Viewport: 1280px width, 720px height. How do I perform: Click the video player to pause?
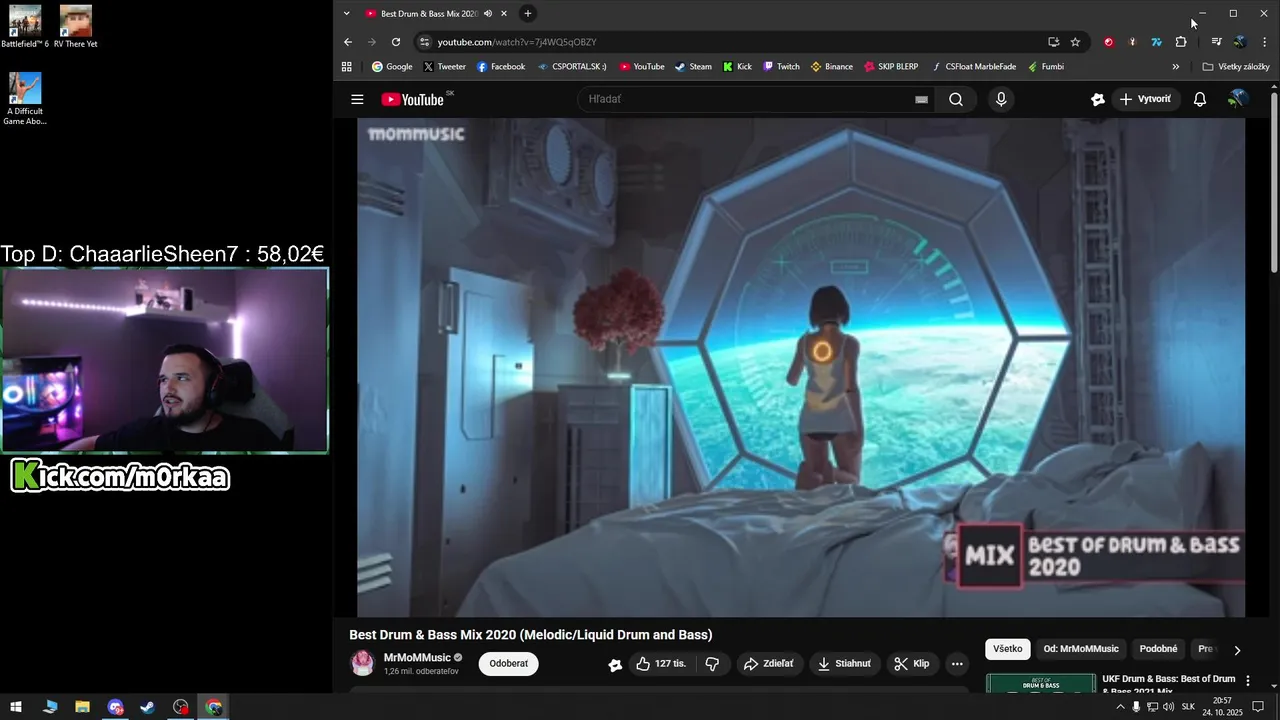[801, 367]
